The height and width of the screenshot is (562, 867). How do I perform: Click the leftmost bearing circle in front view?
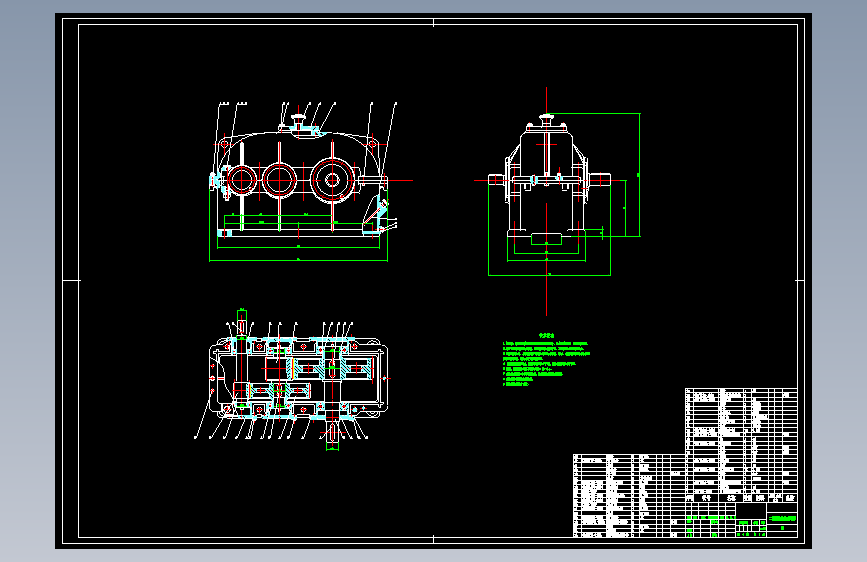click(242, 180)
